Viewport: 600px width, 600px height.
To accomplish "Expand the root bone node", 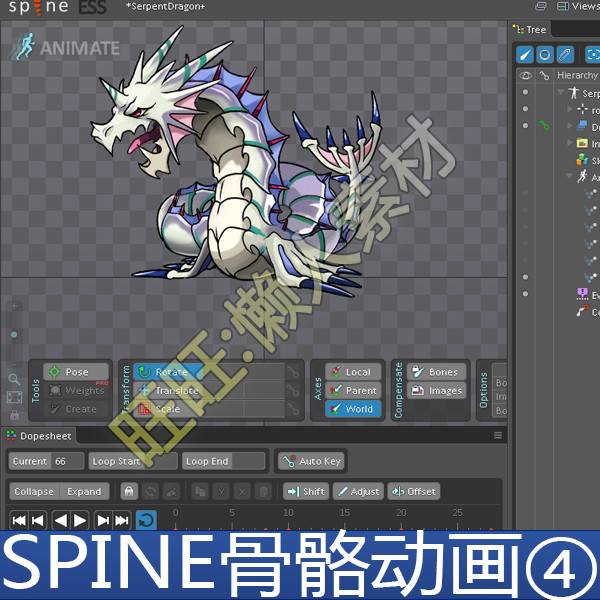I will pos(570,109).
